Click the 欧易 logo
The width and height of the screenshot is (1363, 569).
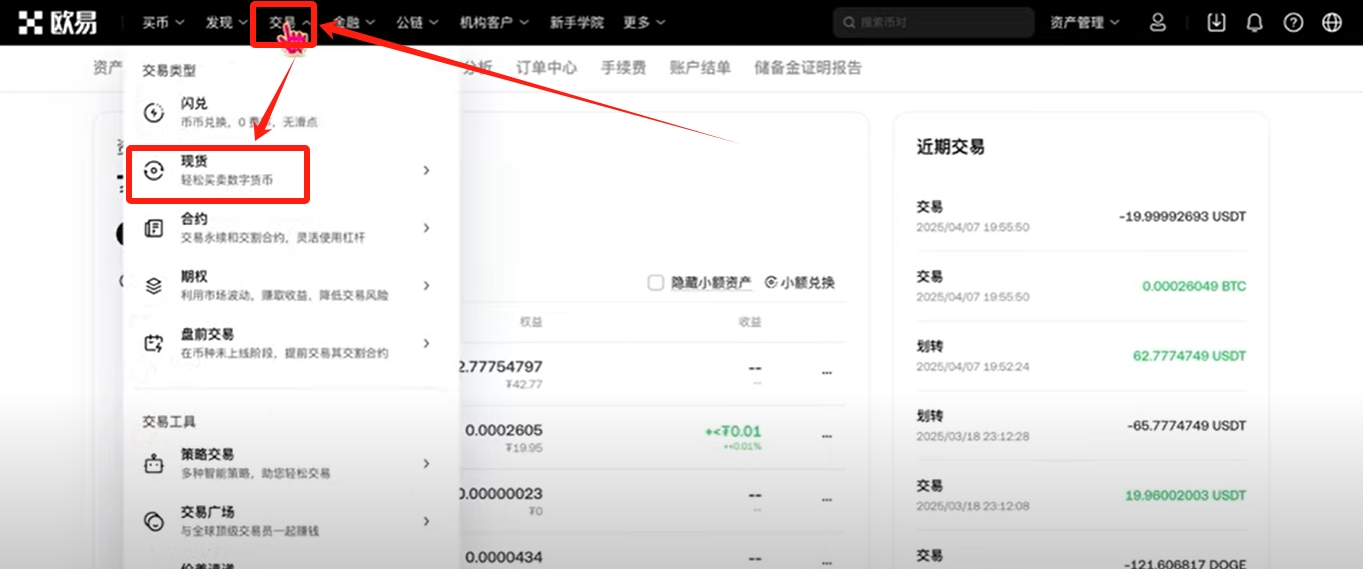tap(59, 22)
